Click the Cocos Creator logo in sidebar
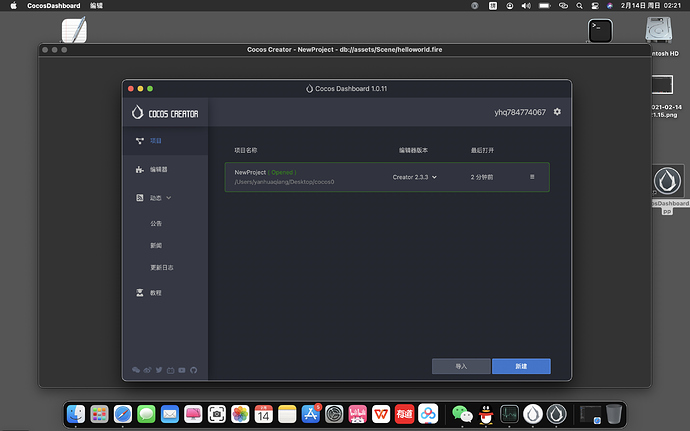 point(165,113)
